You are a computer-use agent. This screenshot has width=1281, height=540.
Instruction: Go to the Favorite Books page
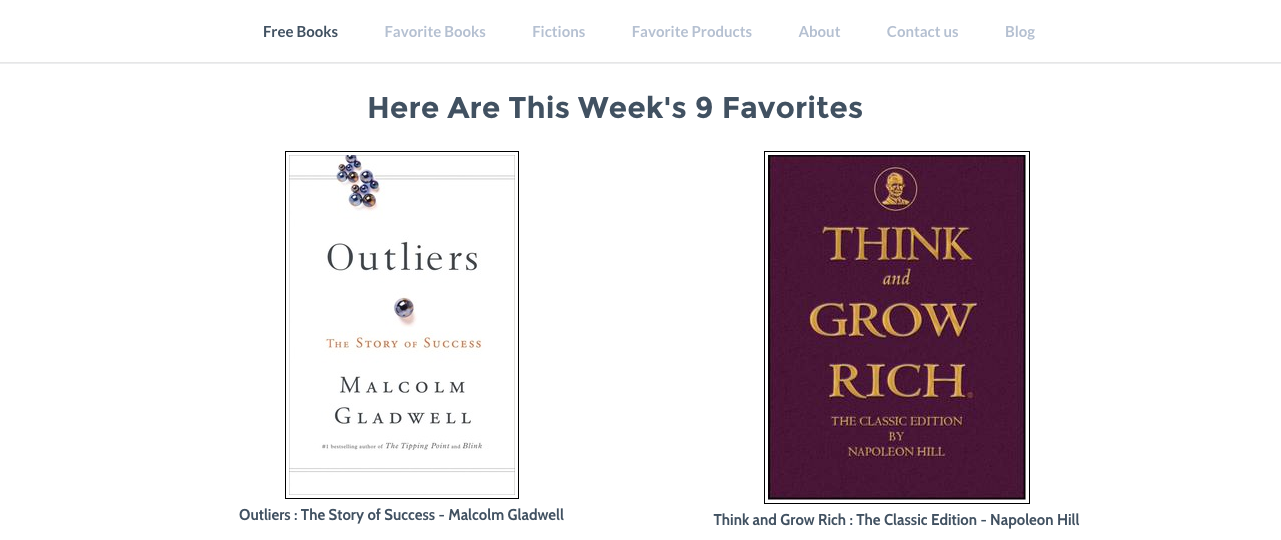point(435,32)
